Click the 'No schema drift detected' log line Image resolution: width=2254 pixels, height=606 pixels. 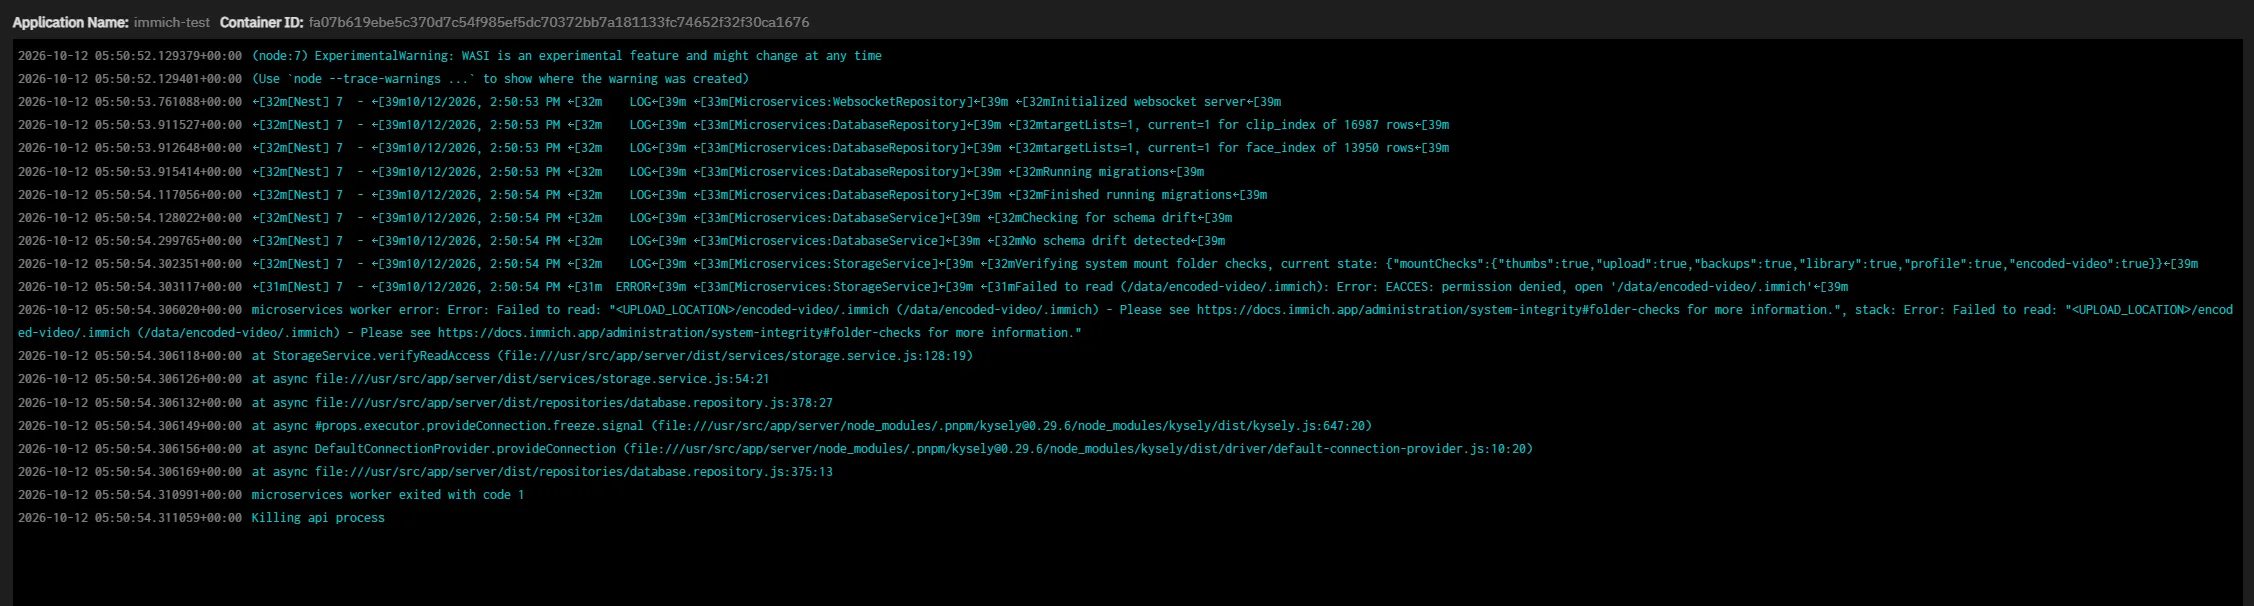coord(621,241)
